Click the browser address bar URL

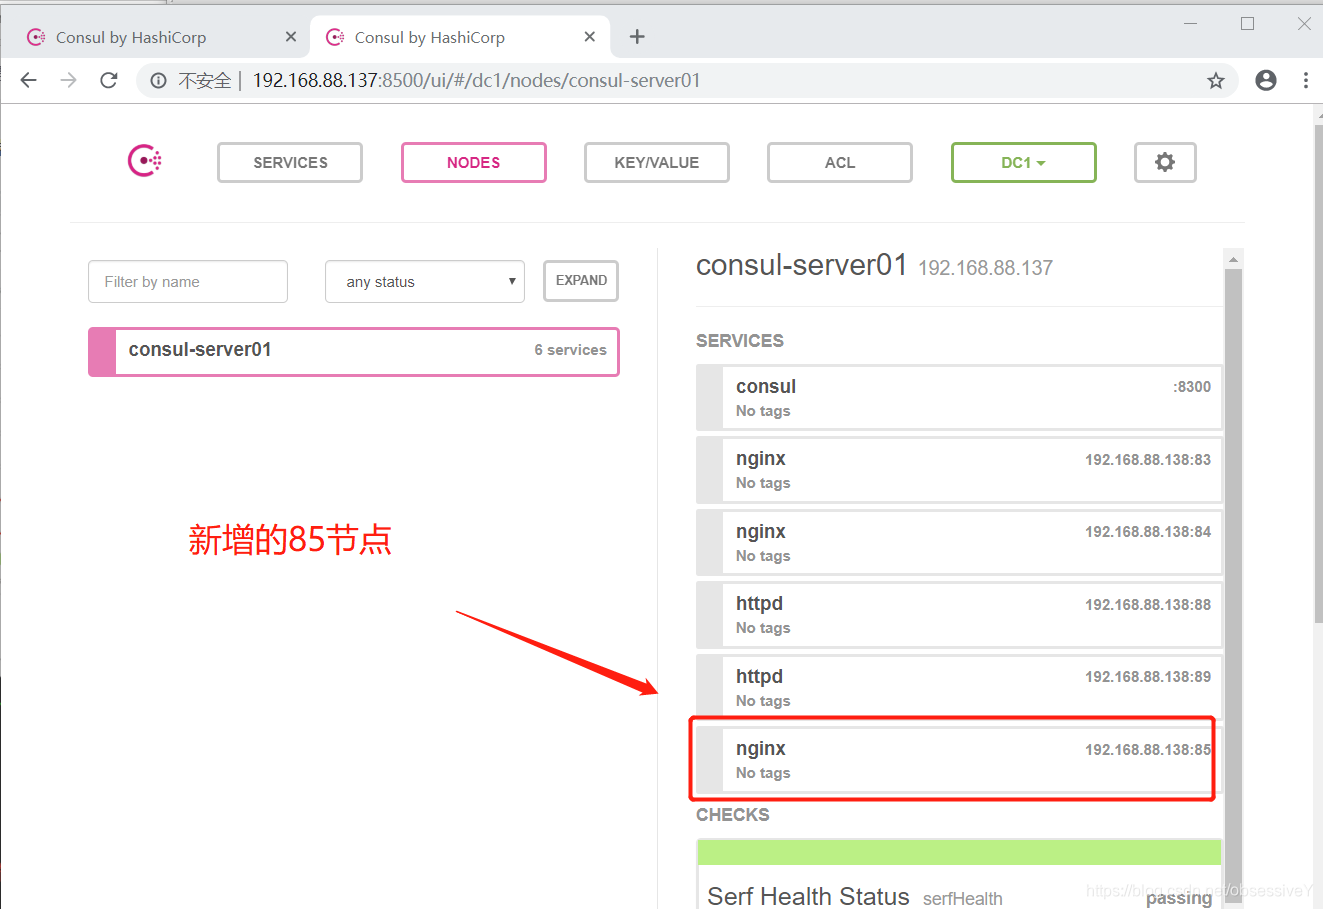pos(476,80)
